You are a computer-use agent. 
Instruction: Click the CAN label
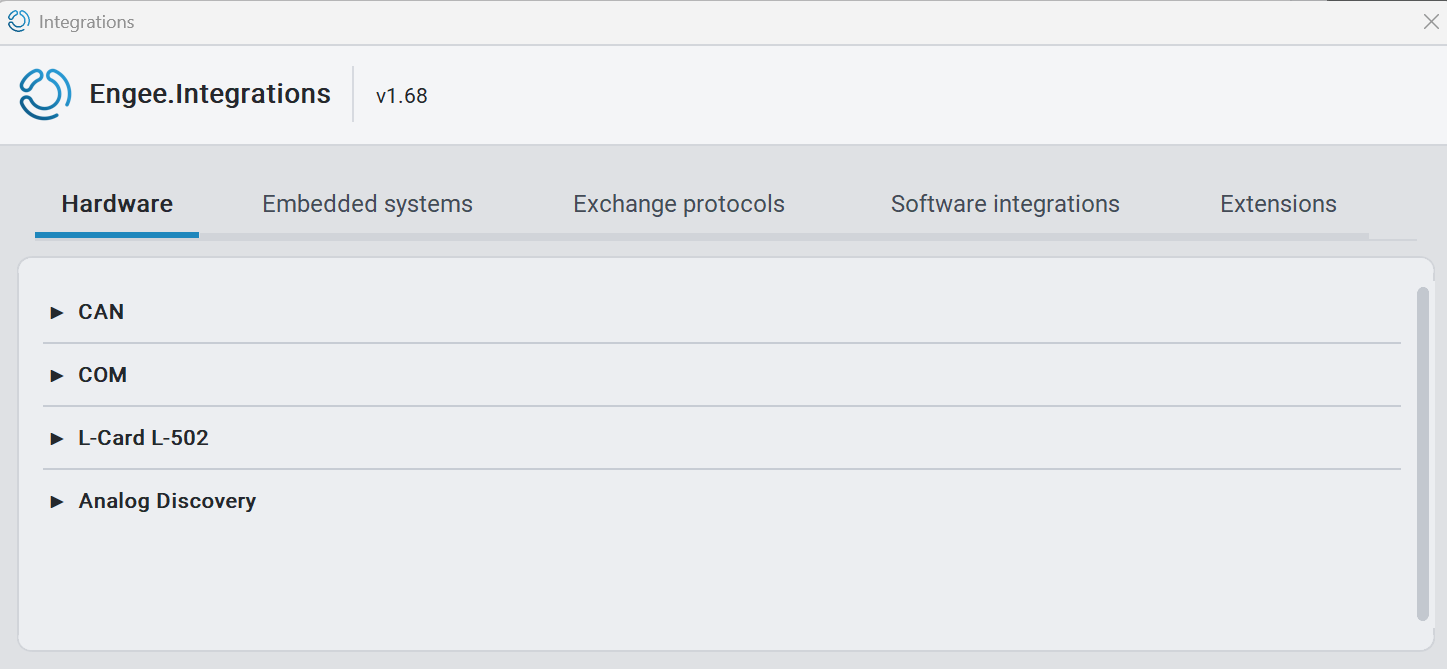click(x=101, y=312)
